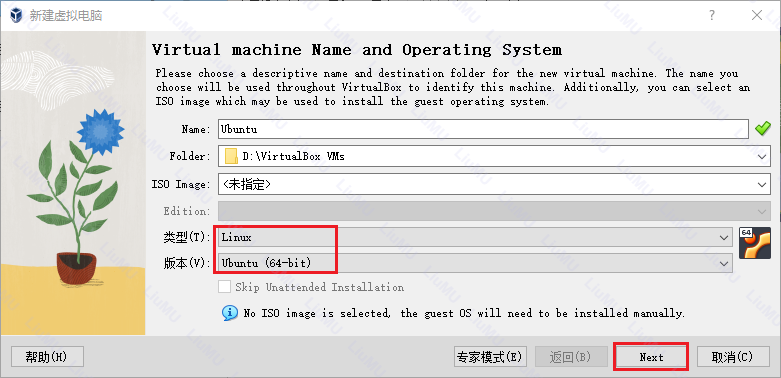Click the "ISO Image:" field label

pyautogui.click(x=181, y=184)
